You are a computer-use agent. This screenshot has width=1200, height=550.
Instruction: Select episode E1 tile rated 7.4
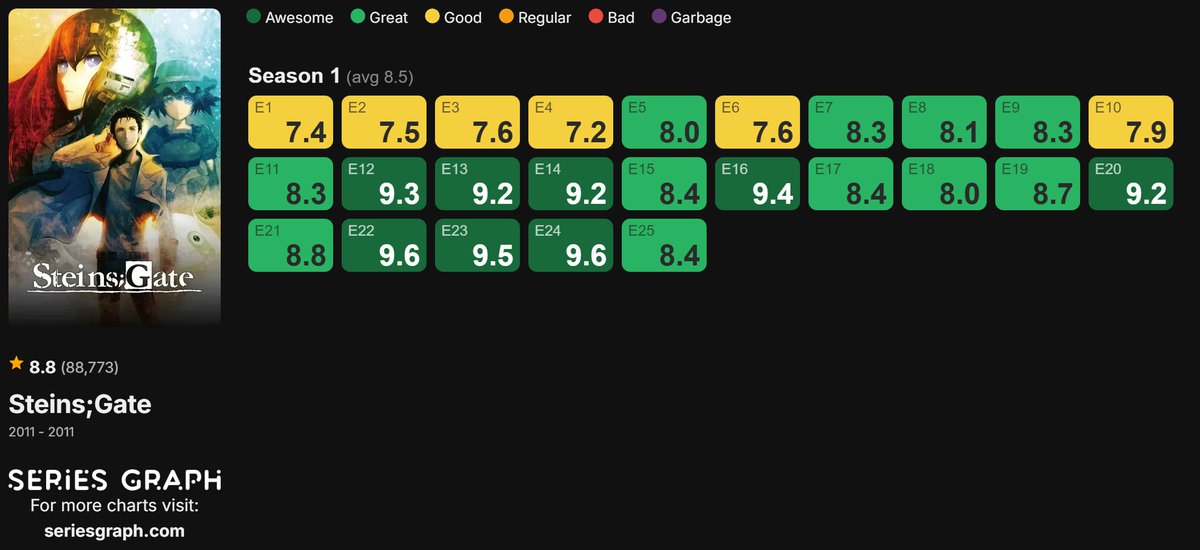[291, 122]
